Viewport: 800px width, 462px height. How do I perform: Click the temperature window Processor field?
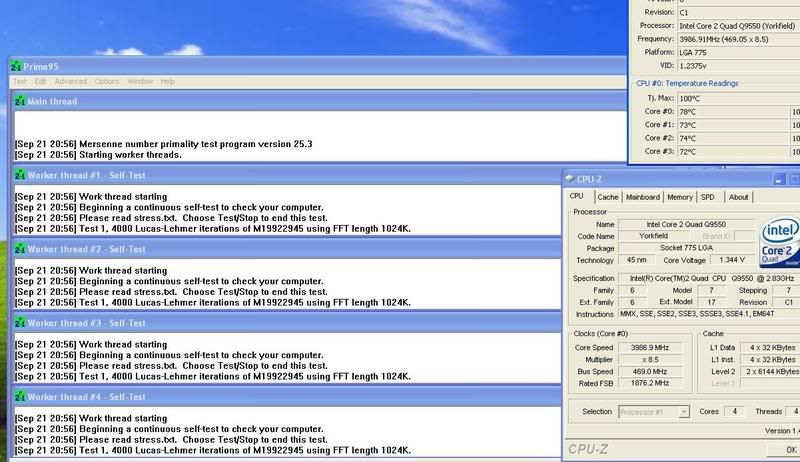[x=739, y=25]
